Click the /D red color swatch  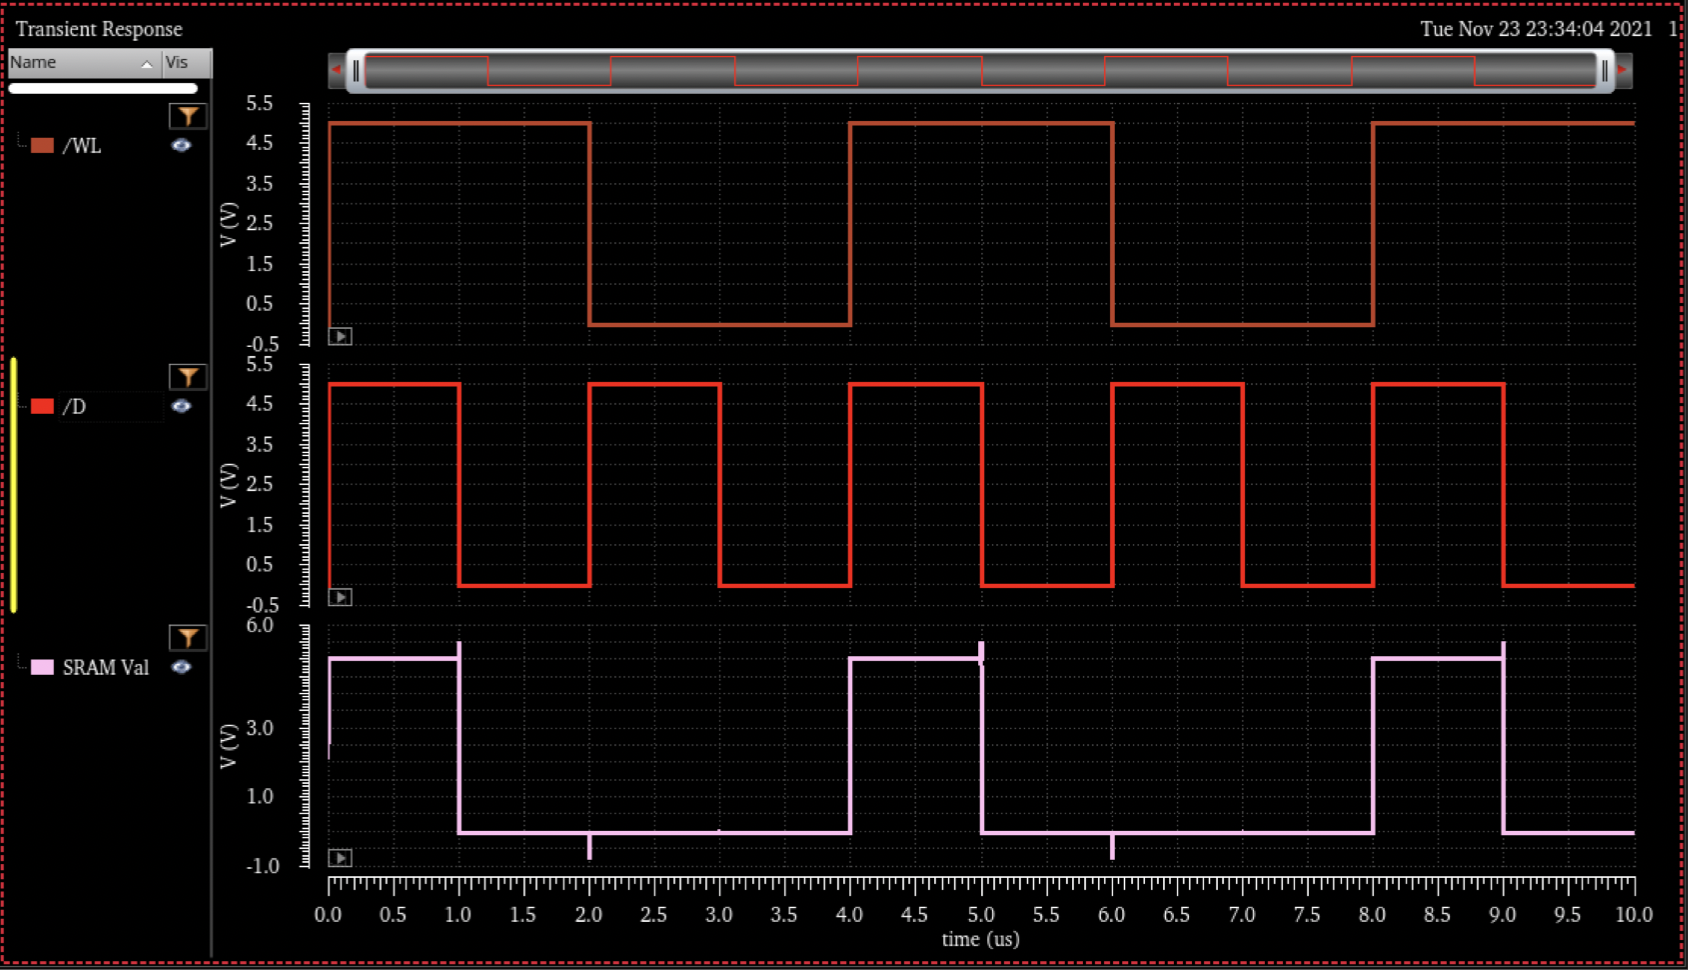coord(42,406)
